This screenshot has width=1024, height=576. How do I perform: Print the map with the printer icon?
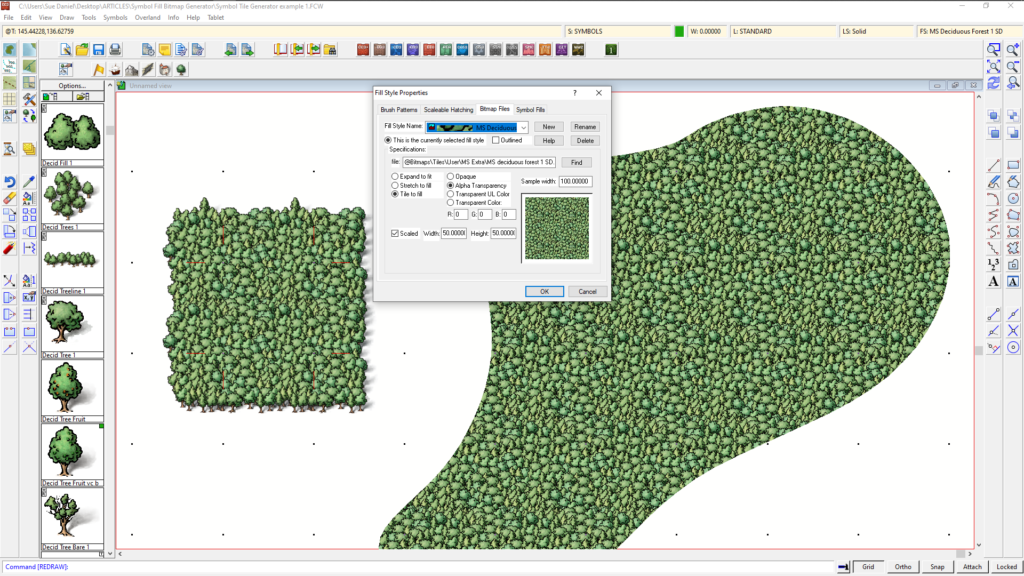115,49
